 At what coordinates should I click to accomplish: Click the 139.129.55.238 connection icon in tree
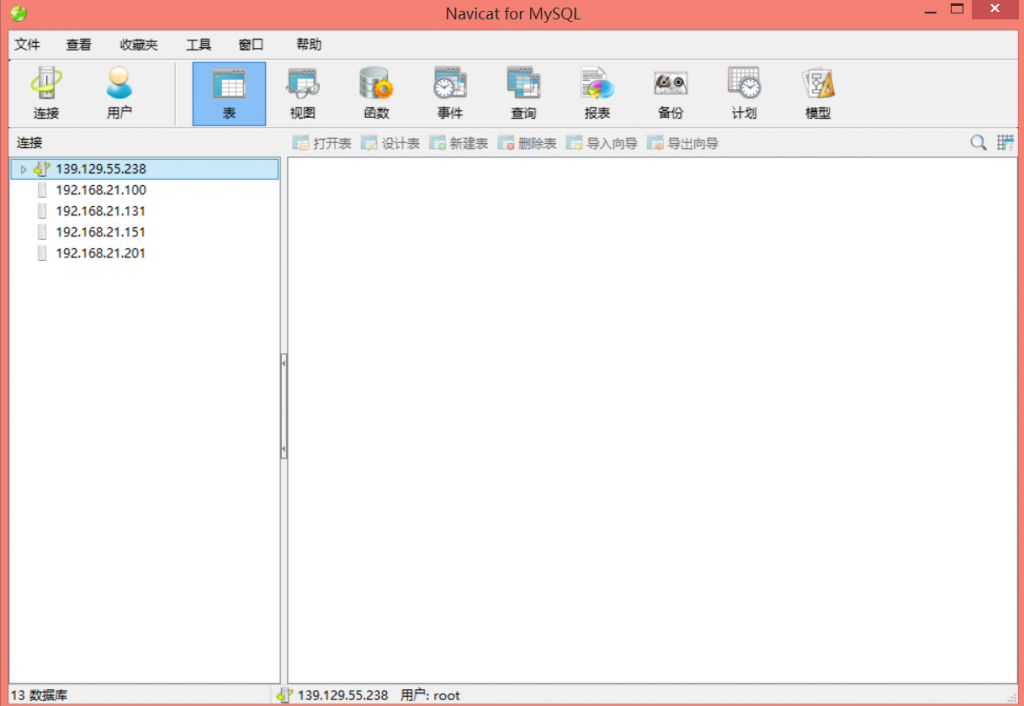(x=42, y=169)
